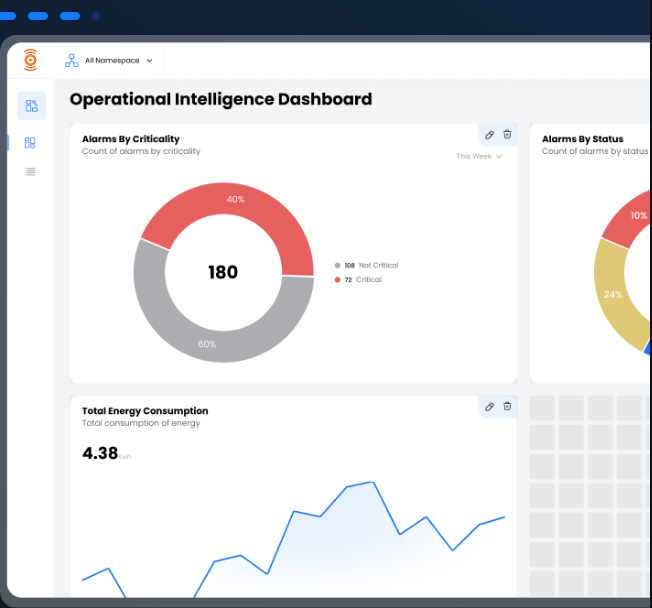This screenshot has width=652, height=608.
Task: Click the Total consumption of energy subtitle
Action: point(141,423)
